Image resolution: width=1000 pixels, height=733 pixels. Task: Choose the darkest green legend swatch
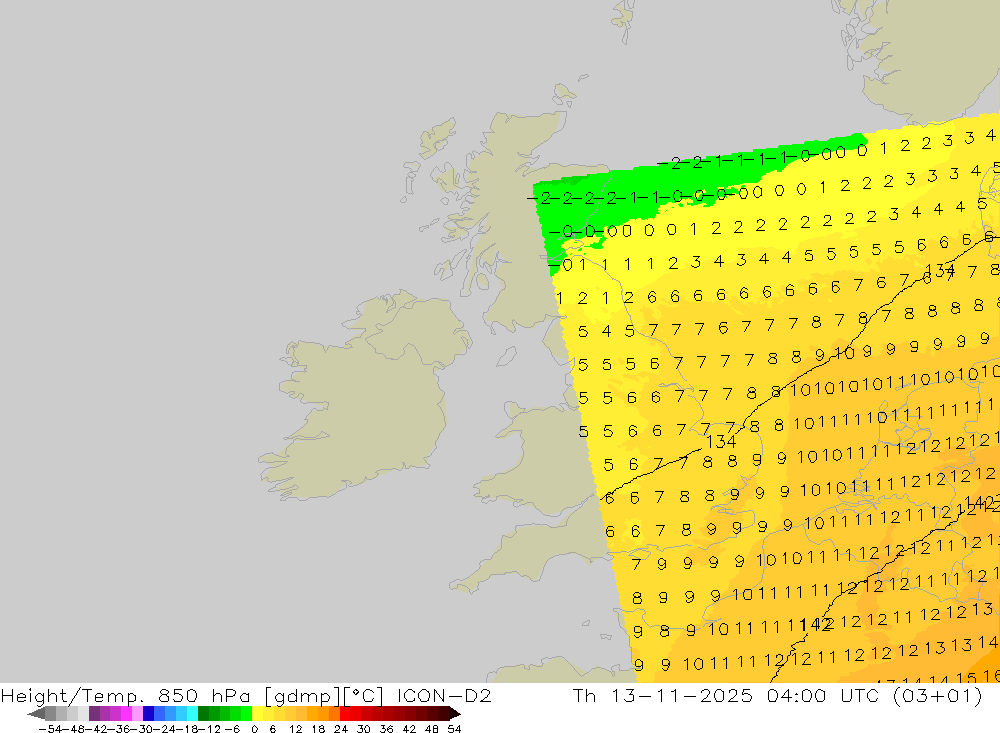pos(203,714)
